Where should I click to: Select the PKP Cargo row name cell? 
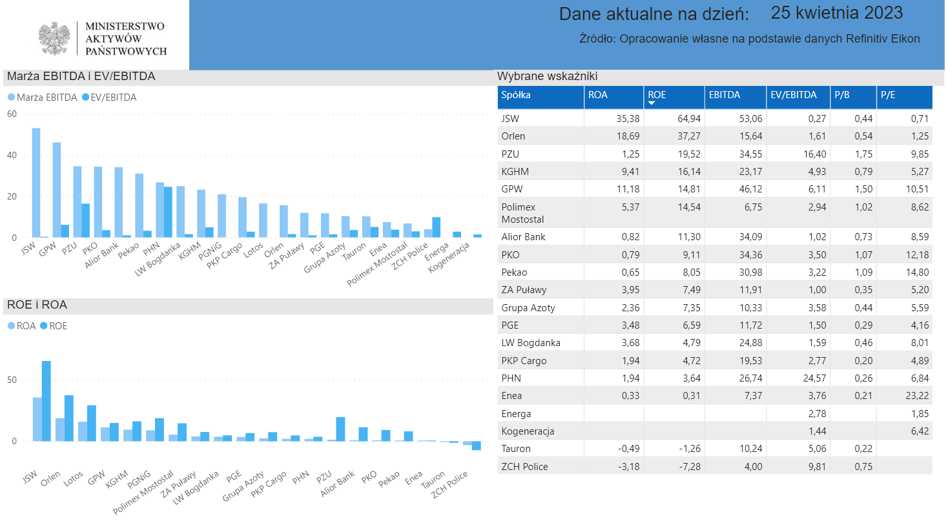point(541,360)
